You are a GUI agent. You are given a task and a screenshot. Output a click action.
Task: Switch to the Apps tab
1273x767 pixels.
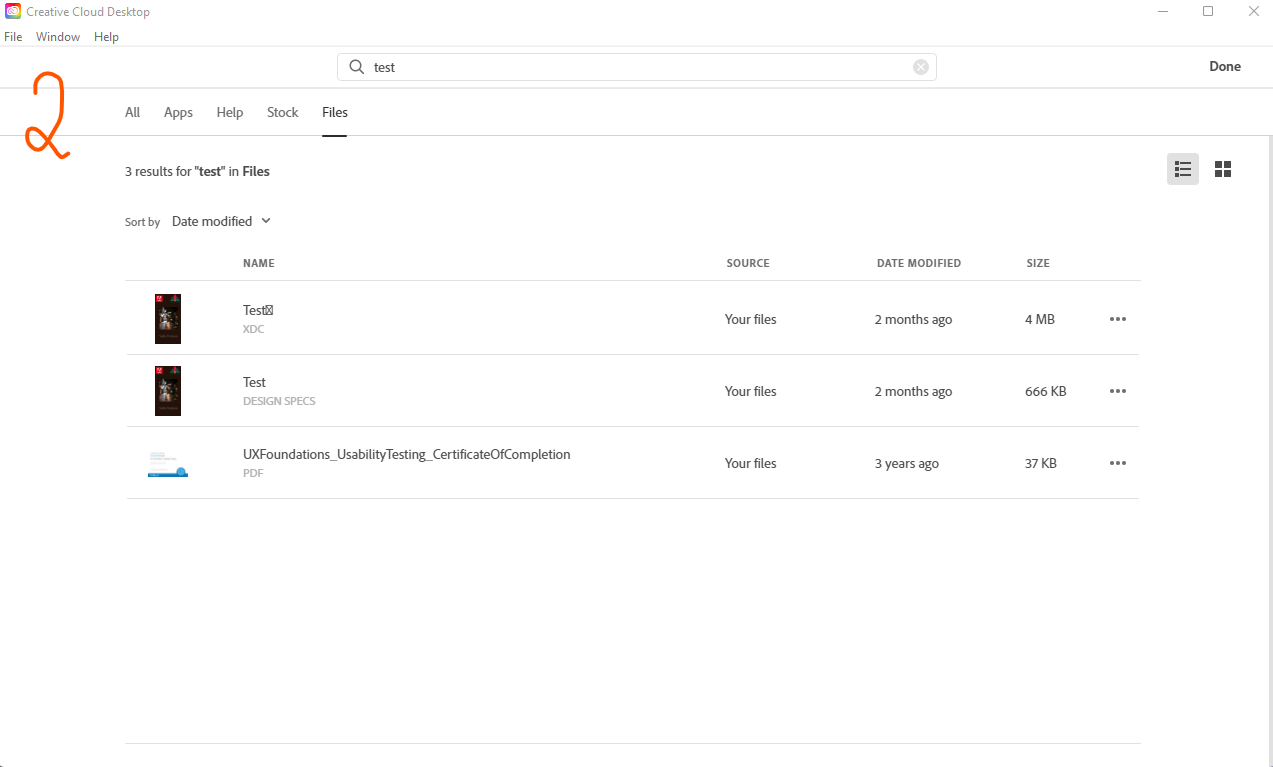pos(178,112)
